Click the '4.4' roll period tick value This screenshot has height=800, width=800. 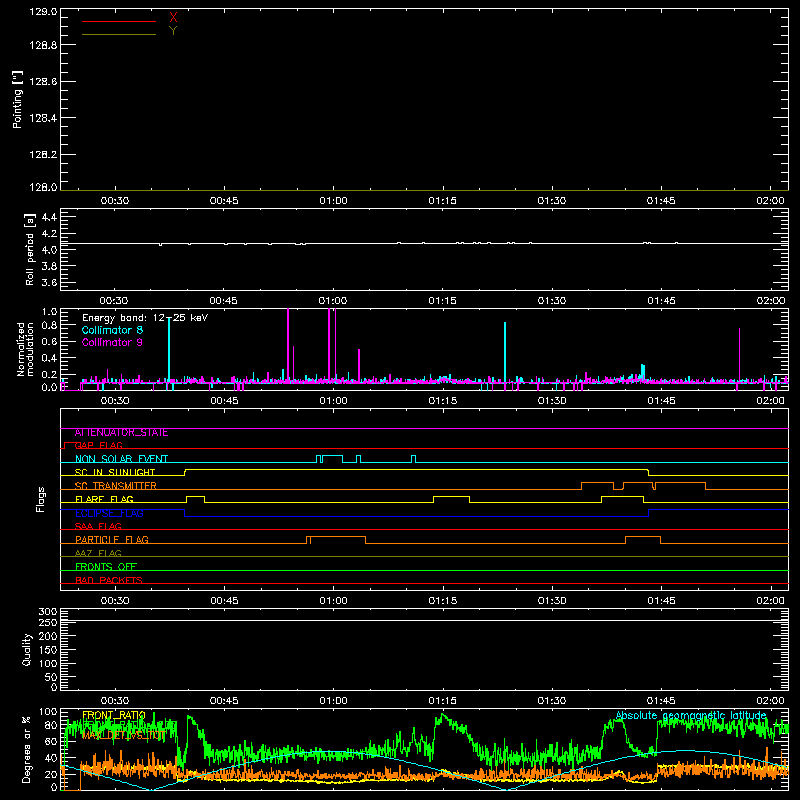(x=49, y=217)
